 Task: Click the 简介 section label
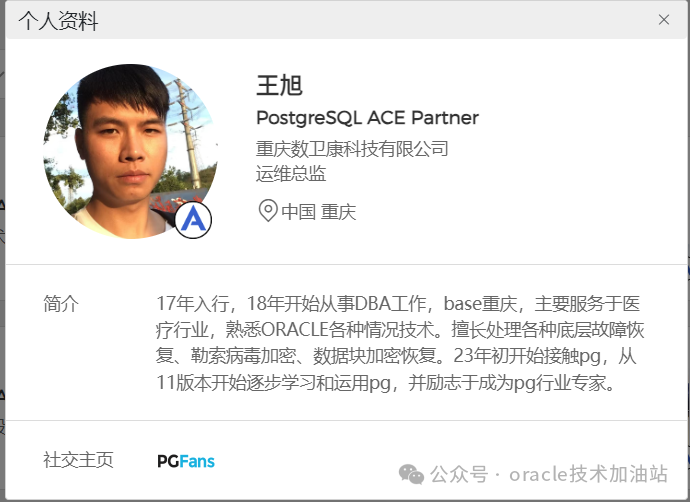pyautogui.click(x=61, y=304)
